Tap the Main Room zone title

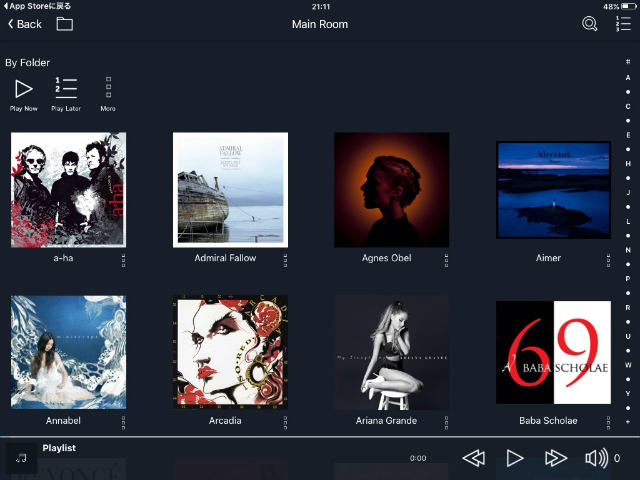[320, 24]
